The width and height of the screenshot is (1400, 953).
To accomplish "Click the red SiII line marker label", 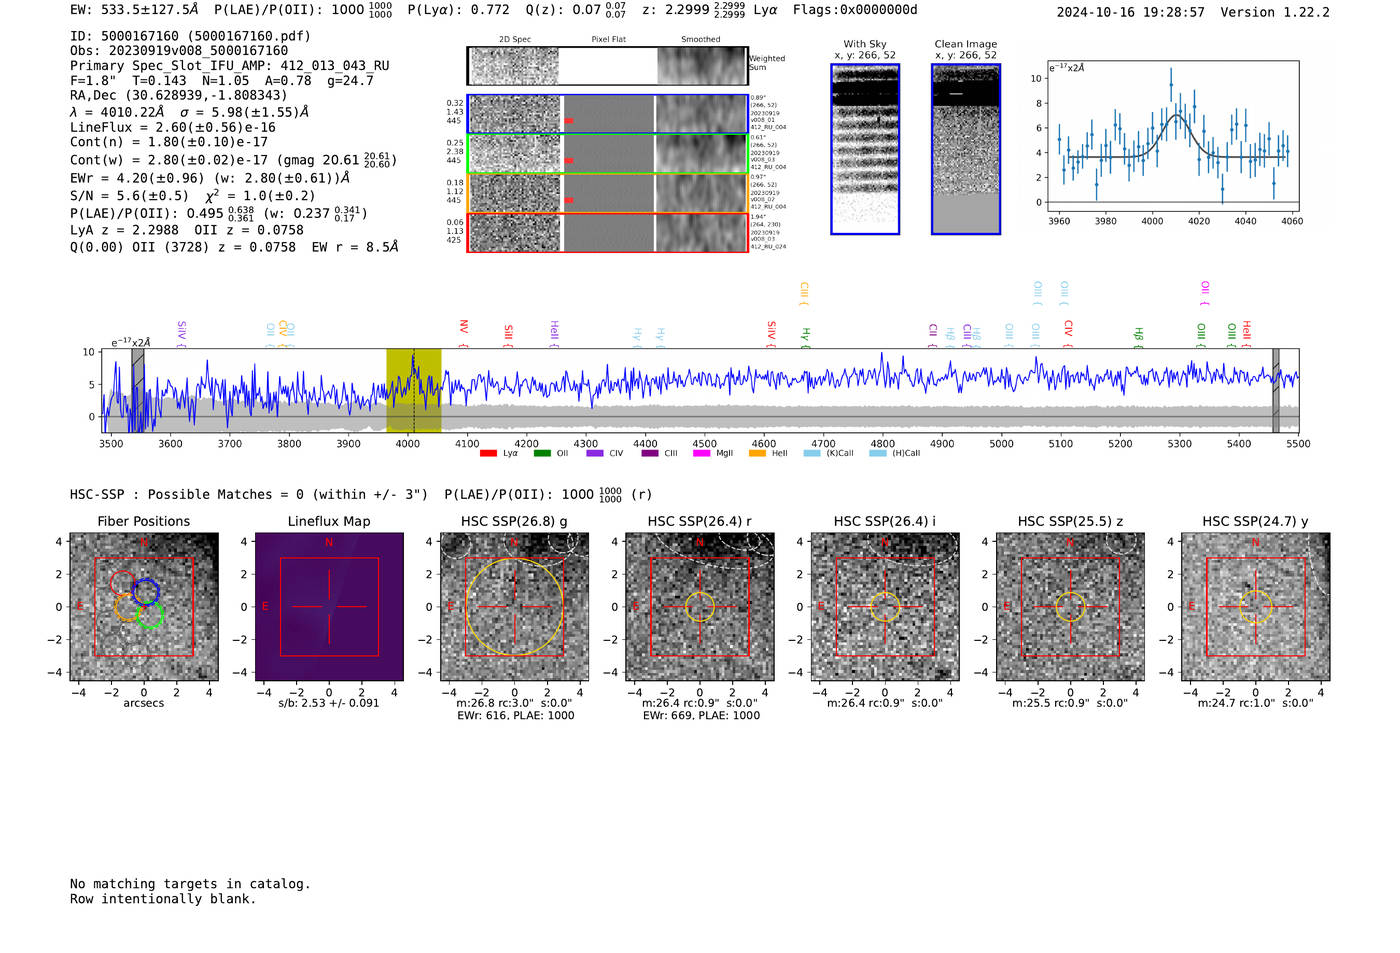I will pyautogui.click(x=508, y=335).
